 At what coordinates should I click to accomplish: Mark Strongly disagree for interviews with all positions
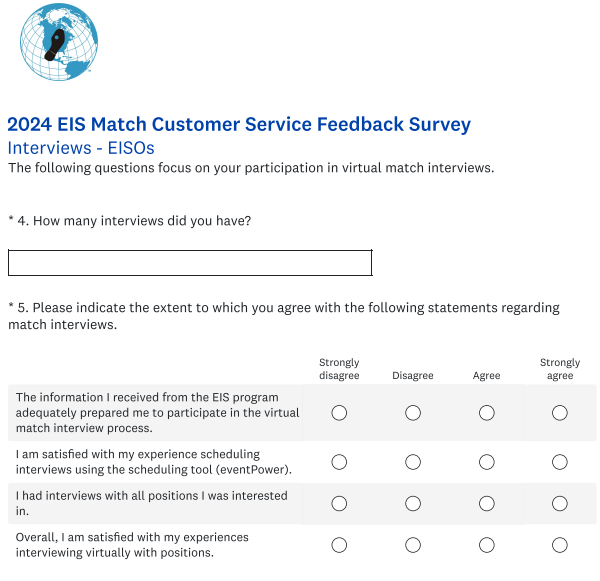(339, 503)
